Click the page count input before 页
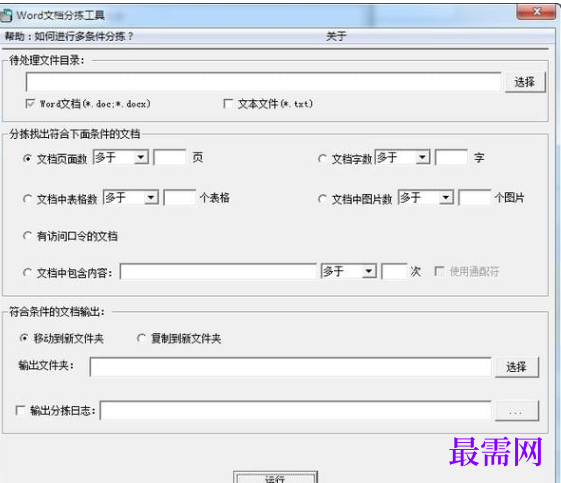 [x=170, y=157]
